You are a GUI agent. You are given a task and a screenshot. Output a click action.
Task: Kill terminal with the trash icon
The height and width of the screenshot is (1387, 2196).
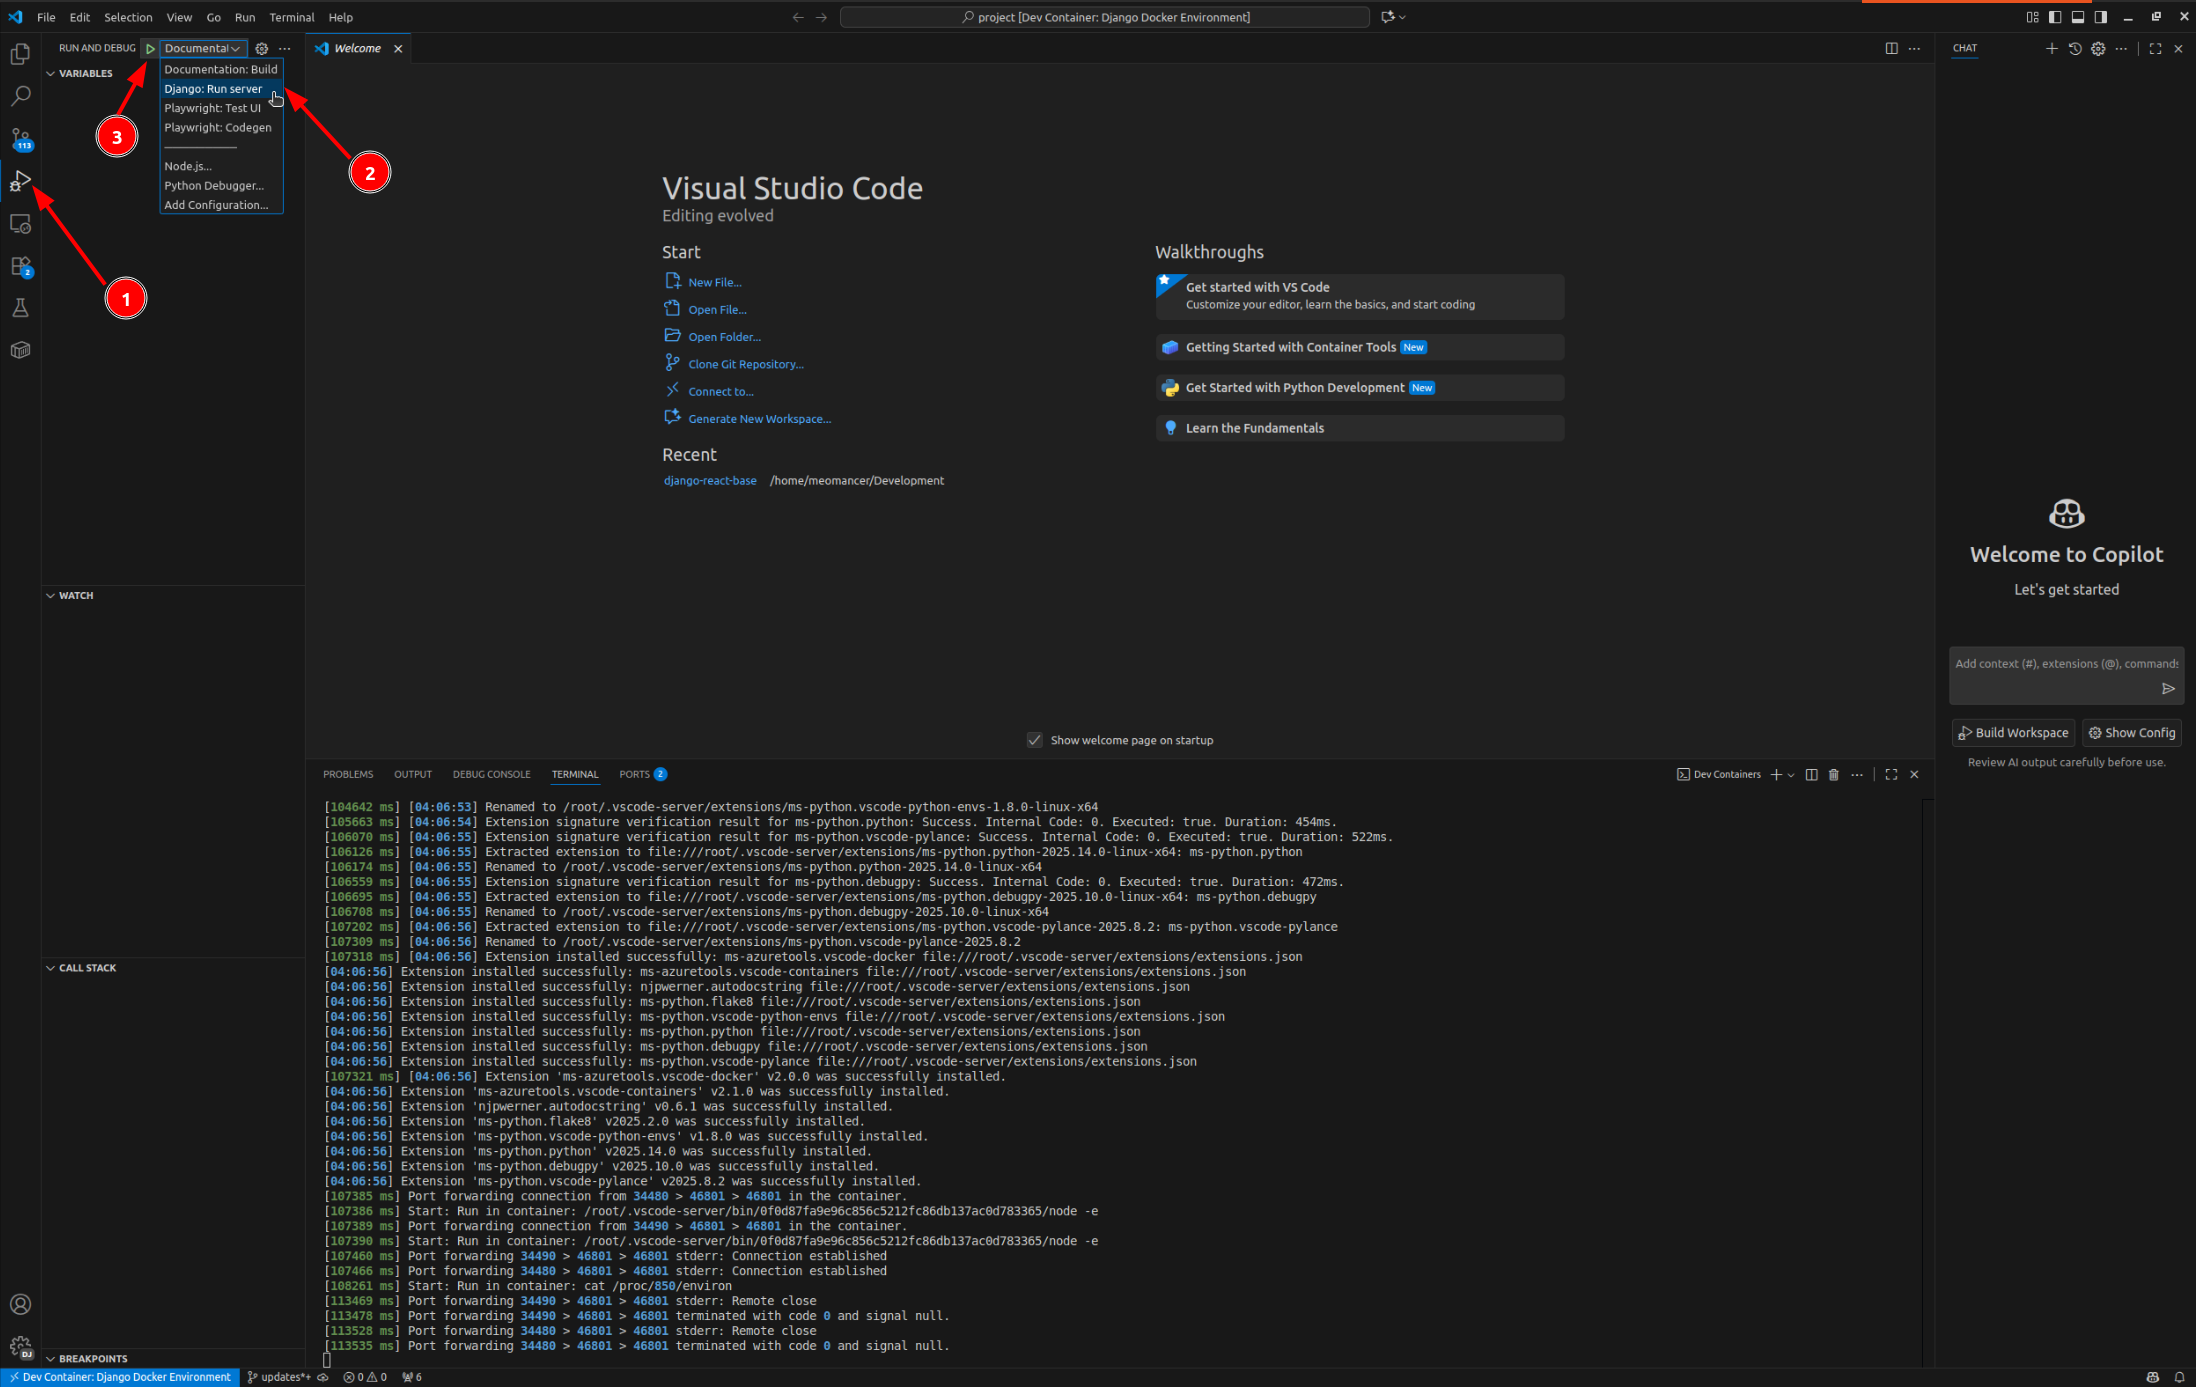1833,775
